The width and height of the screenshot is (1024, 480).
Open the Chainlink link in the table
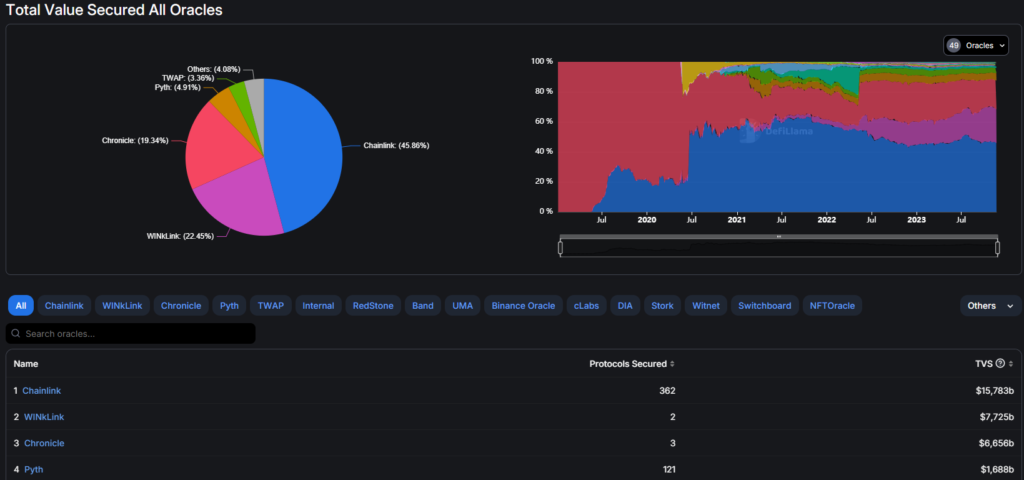[41, 390]
